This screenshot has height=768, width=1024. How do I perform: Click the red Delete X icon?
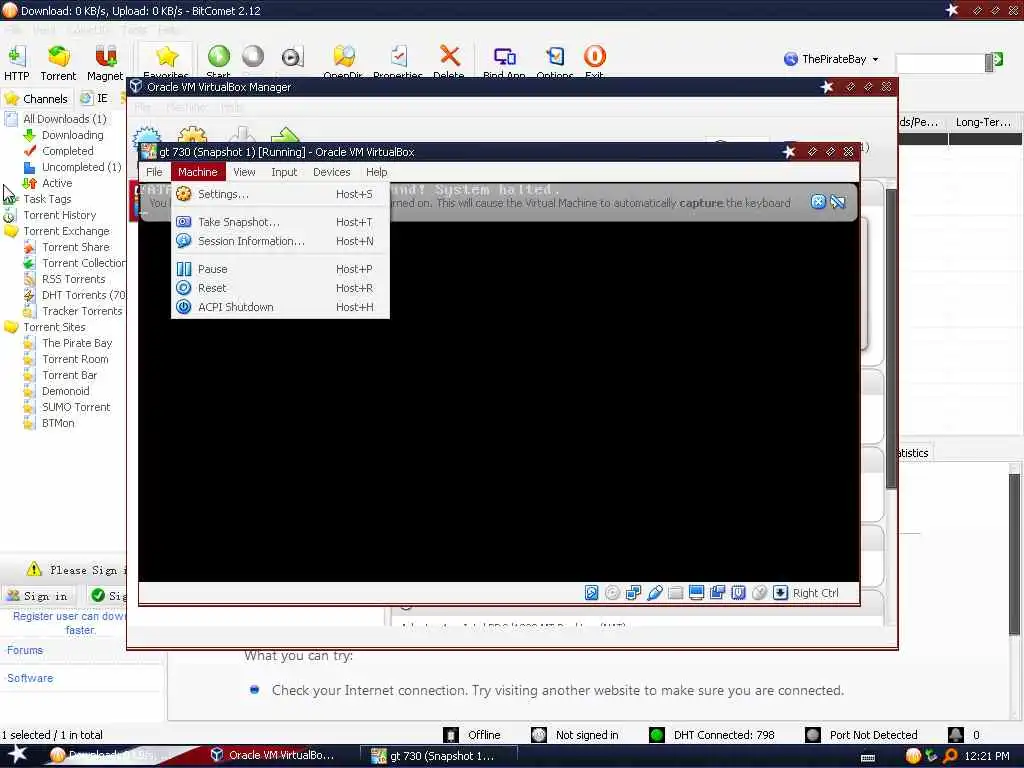click(449, 56)
